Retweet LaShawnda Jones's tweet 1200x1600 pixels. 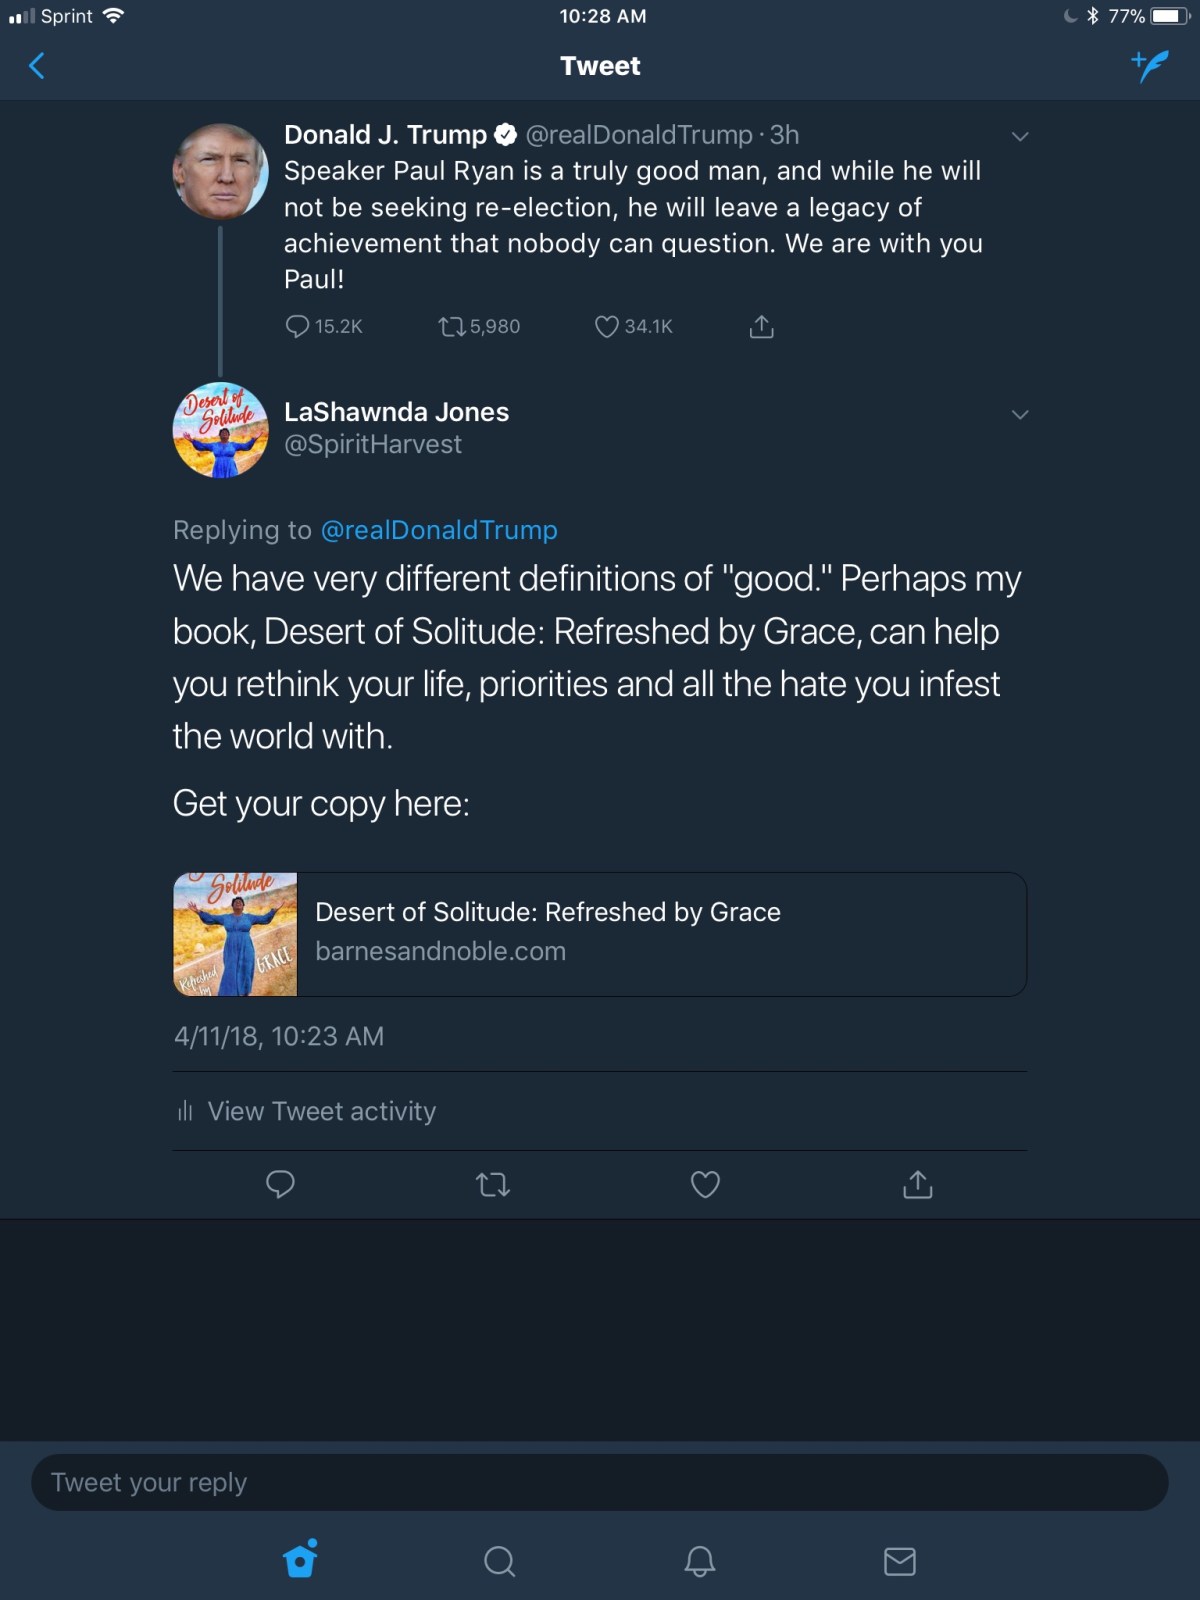click(493, 1185)
